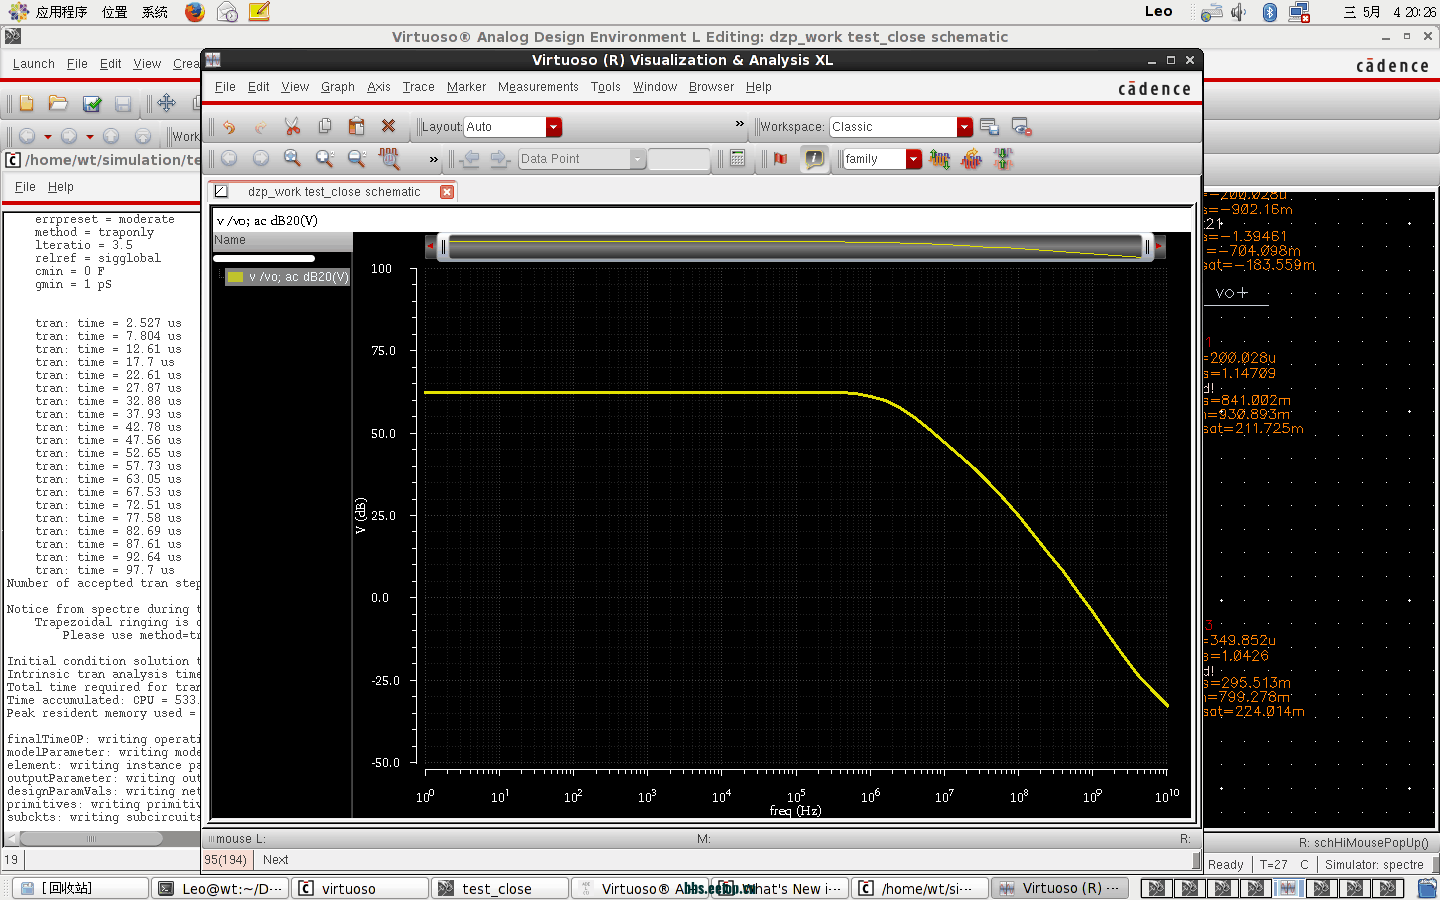The image size is (1440, 900).
Task: Open the Layout Auto dropdown
Action: (553, 127)
